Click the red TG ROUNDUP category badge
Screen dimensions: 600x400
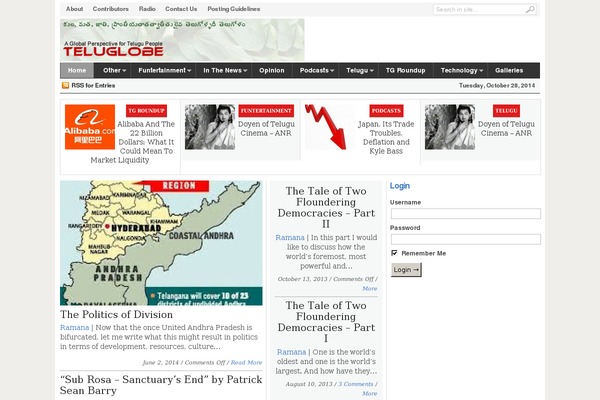tap(146, 111)
